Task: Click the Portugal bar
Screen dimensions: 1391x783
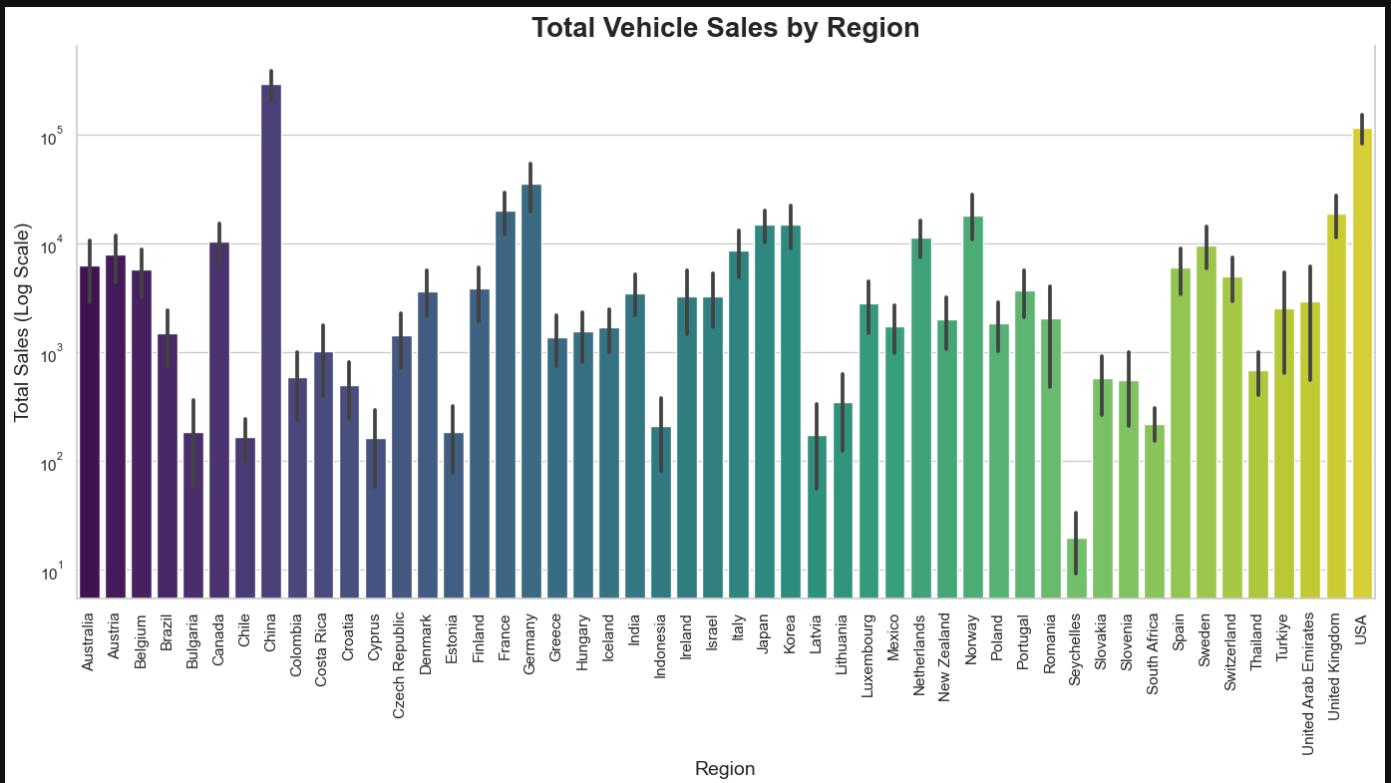Action: tap(1025, 444)
